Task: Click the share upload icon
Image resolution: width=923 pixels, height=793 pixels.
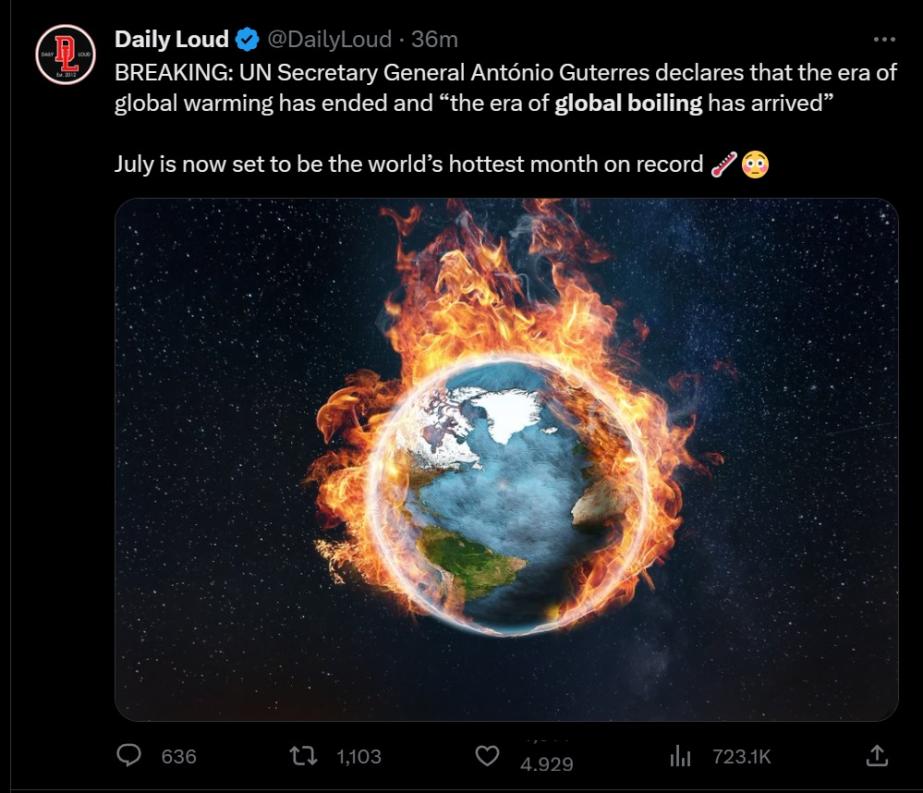Action: [x=876, y=756]
